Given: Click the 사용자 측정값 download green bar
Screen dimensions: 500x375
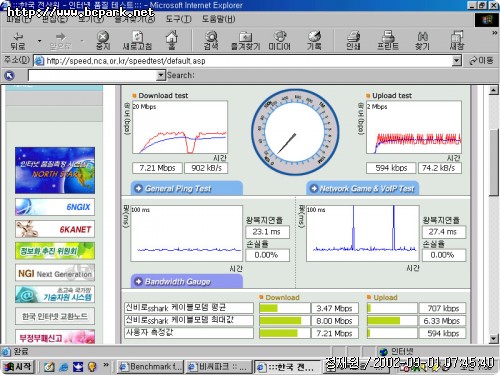Looking at the screenshot, I should 279,333.
